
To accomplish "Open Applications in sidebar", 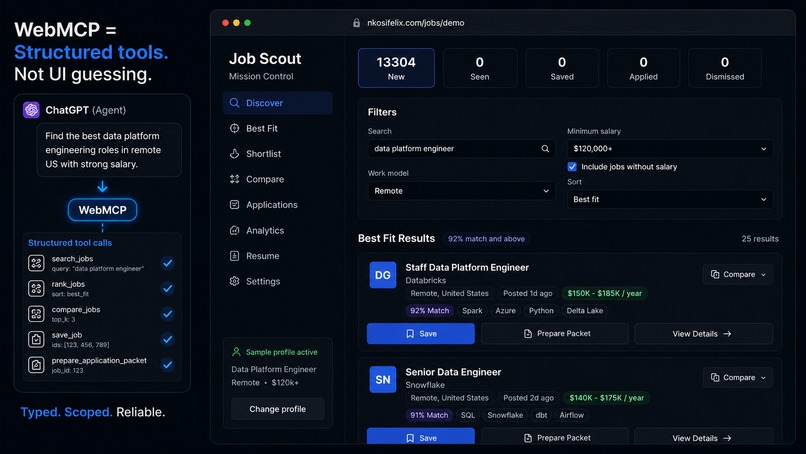I will click(x=278, y=205).
